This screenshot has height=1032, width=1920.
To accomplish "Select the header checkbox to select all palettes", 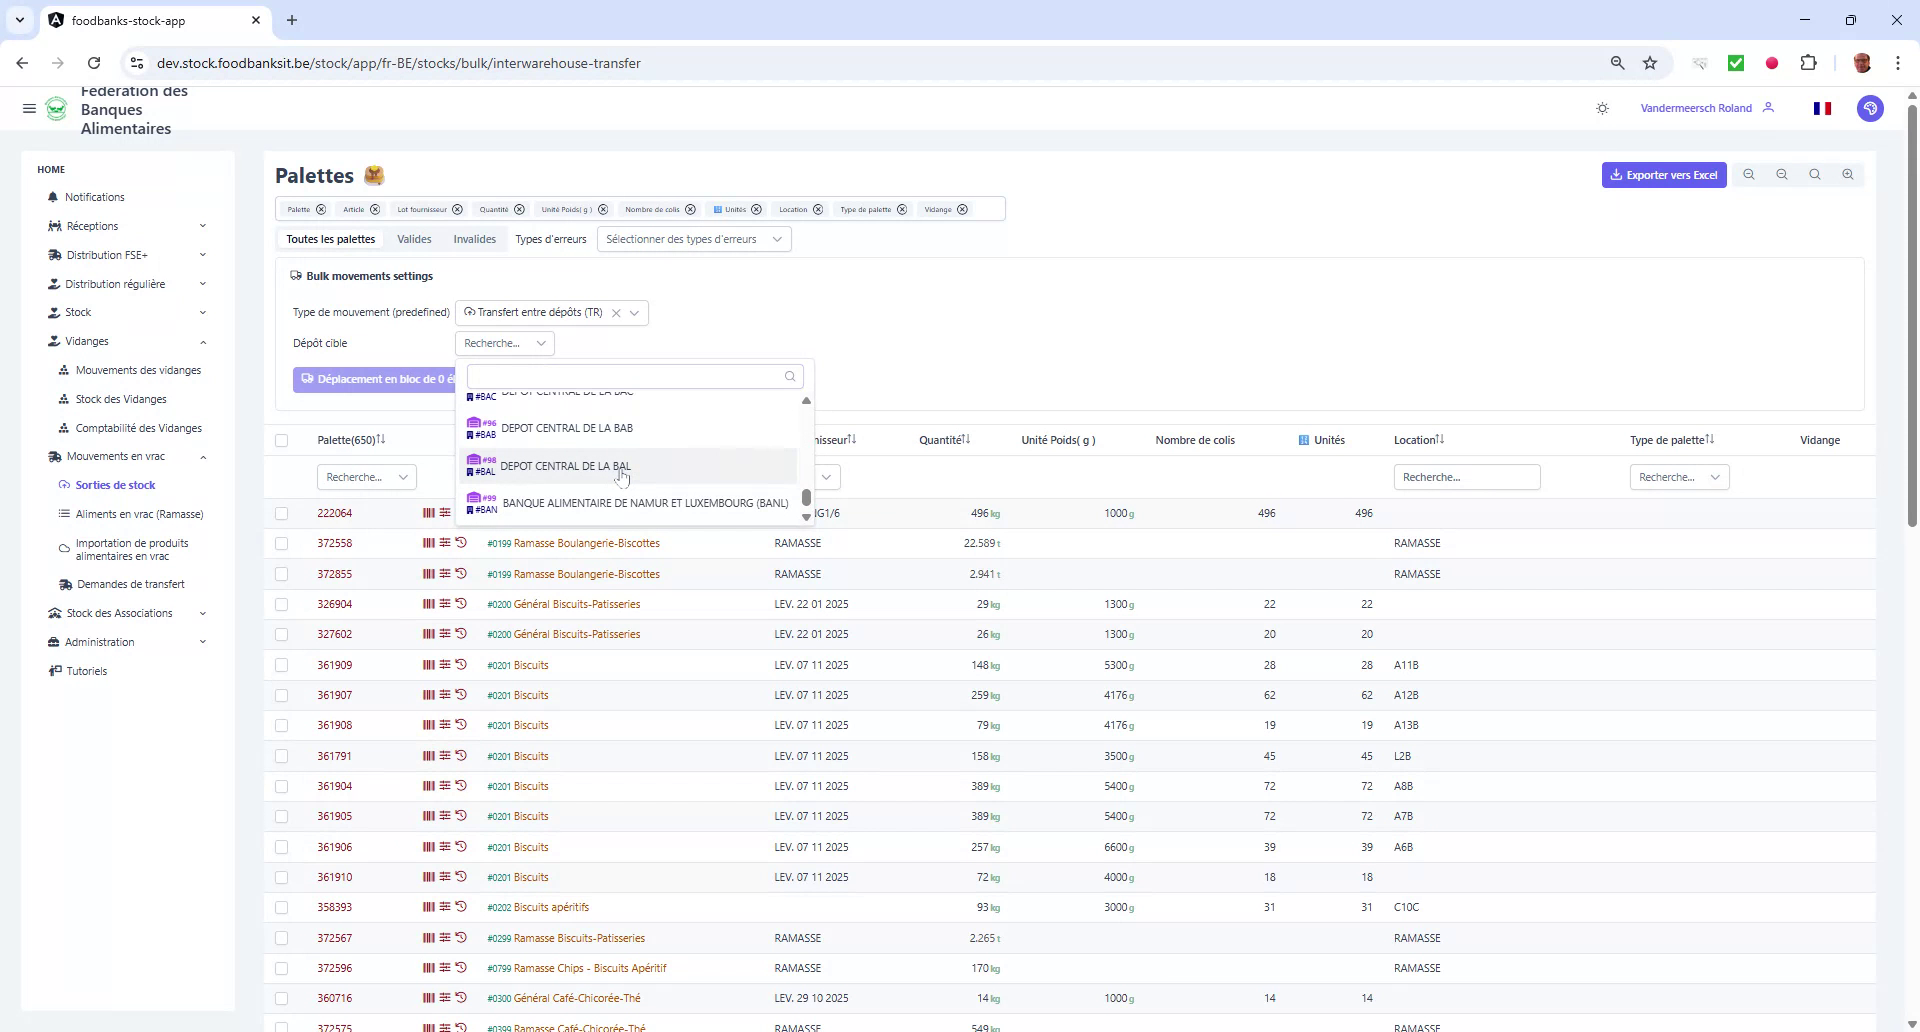I will tap(282, 440).
